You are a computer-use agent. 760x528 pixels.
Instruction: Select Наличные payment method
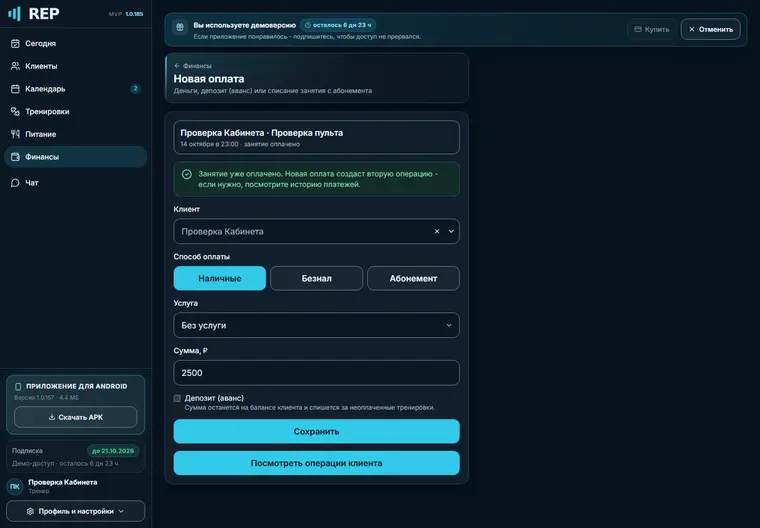point(220,278)
